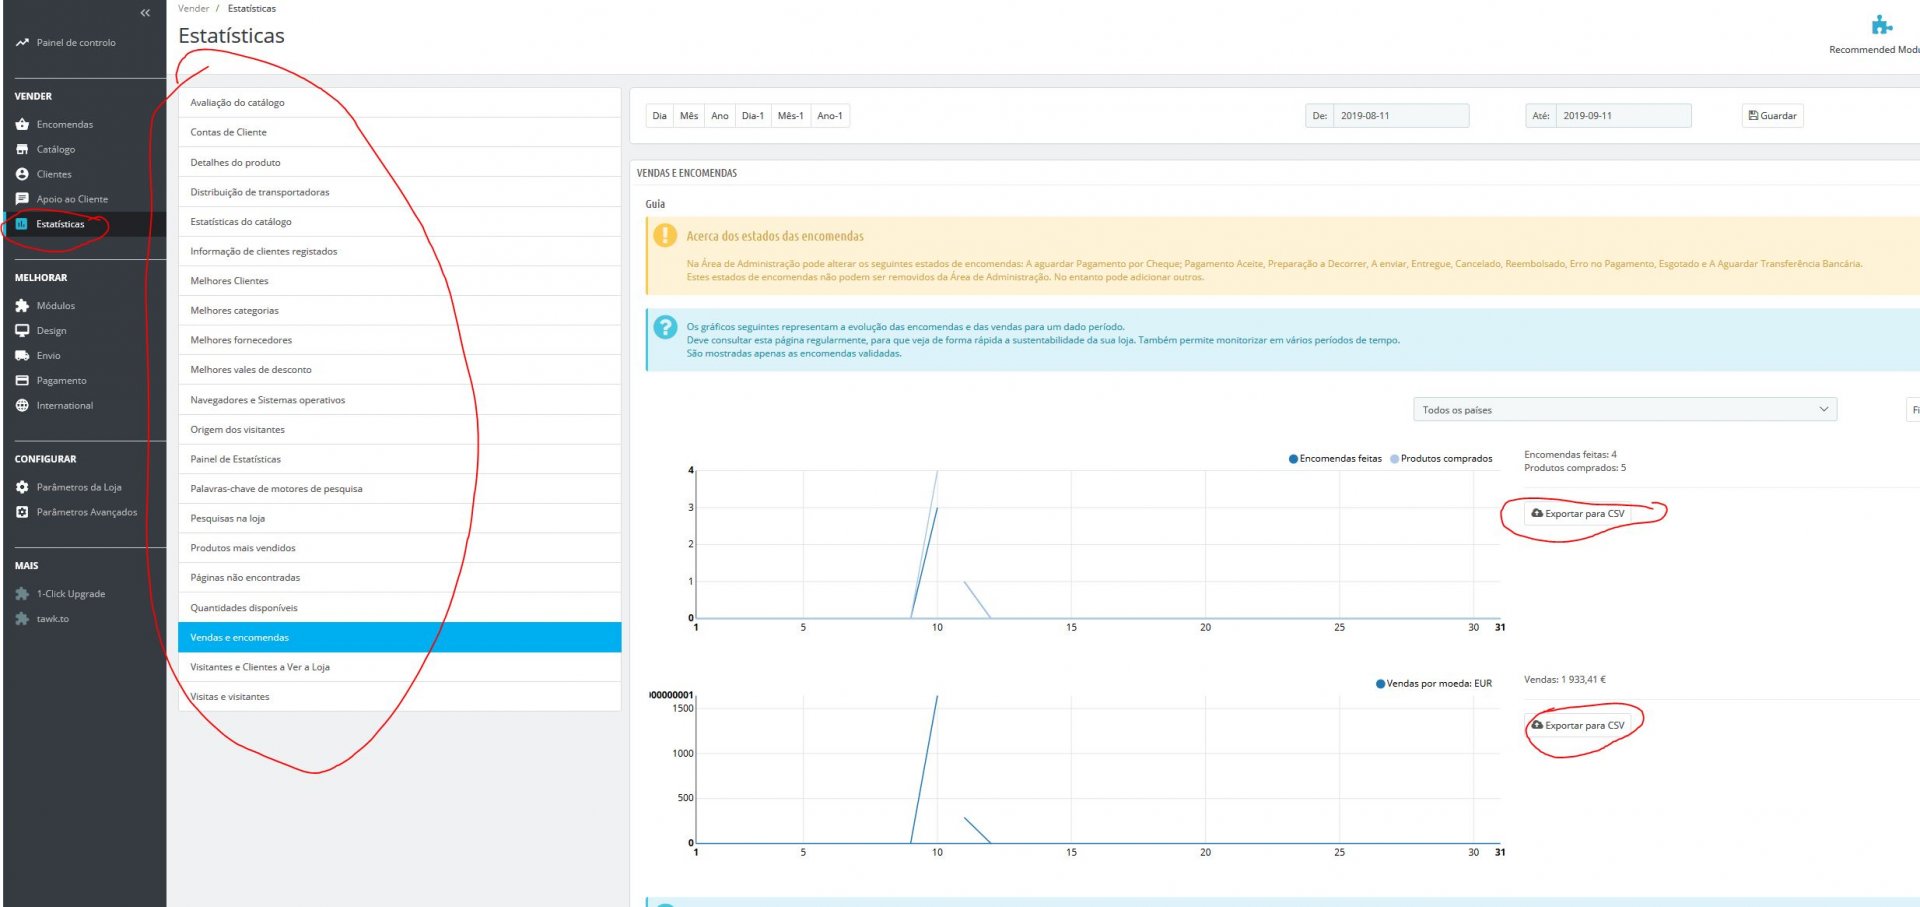Collapse the sidebar with double-chevron icon

pos(145,13)
